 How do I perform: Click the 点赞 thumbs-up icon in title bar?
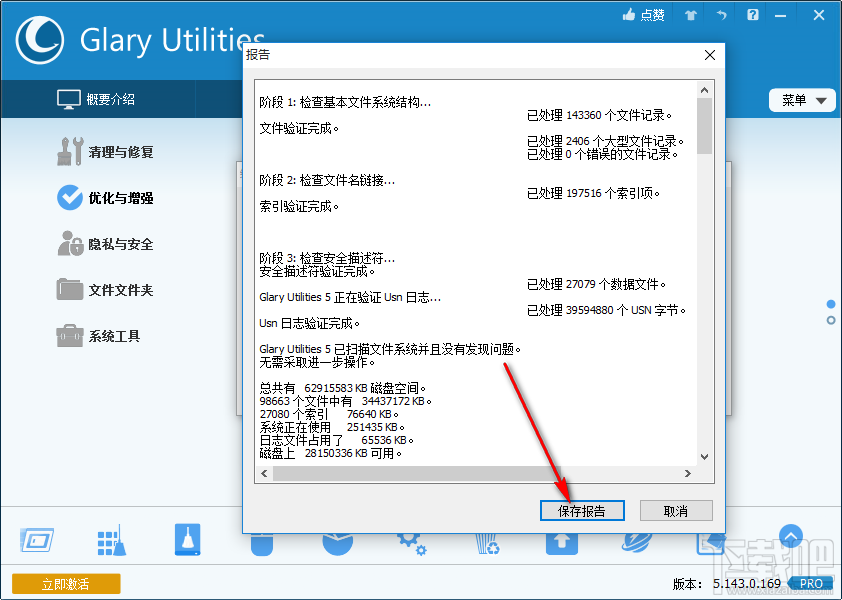pyautogui.click(x=629, y=15)
